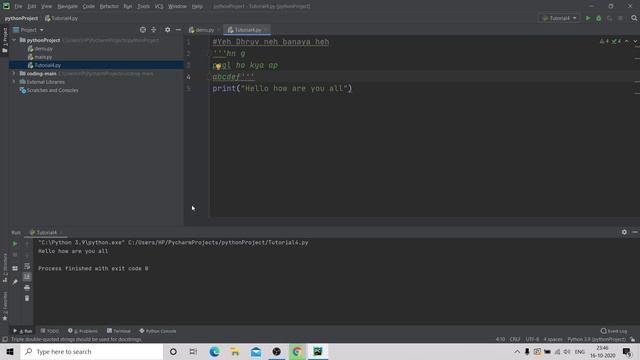This screenshot has height=360, width=640.
Task: Hide the Project panel with the minus icon
Action: pos(178,30)
